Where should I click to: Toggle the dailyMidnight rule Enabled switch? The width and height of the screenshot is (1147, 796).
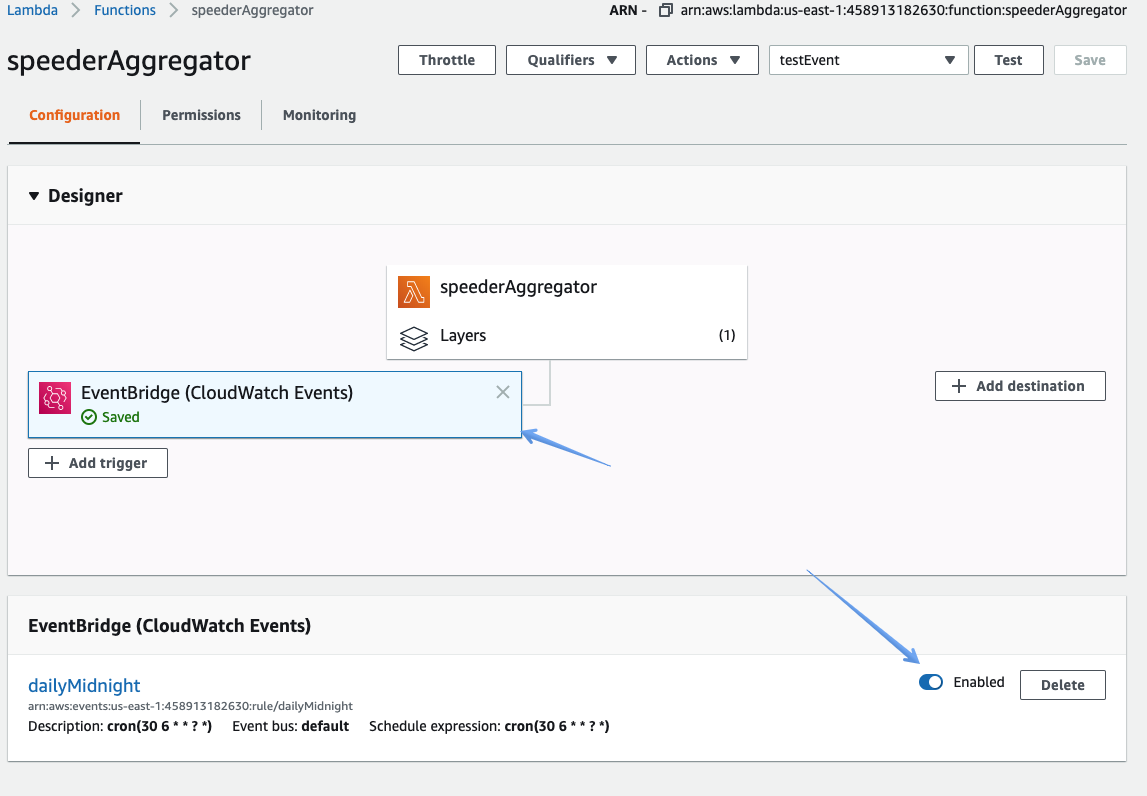click(930, 682)
